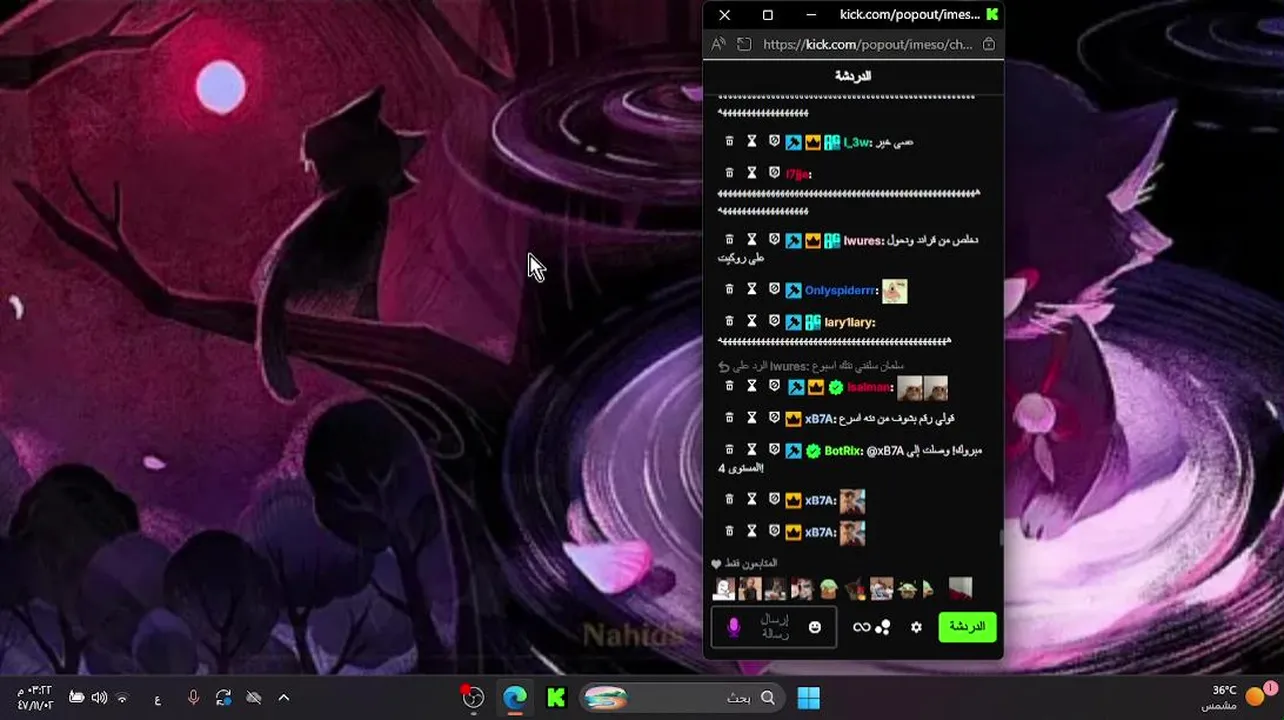Click the lock icon at address bar end
Screen dimensions: 1284x720
point(989,44)
